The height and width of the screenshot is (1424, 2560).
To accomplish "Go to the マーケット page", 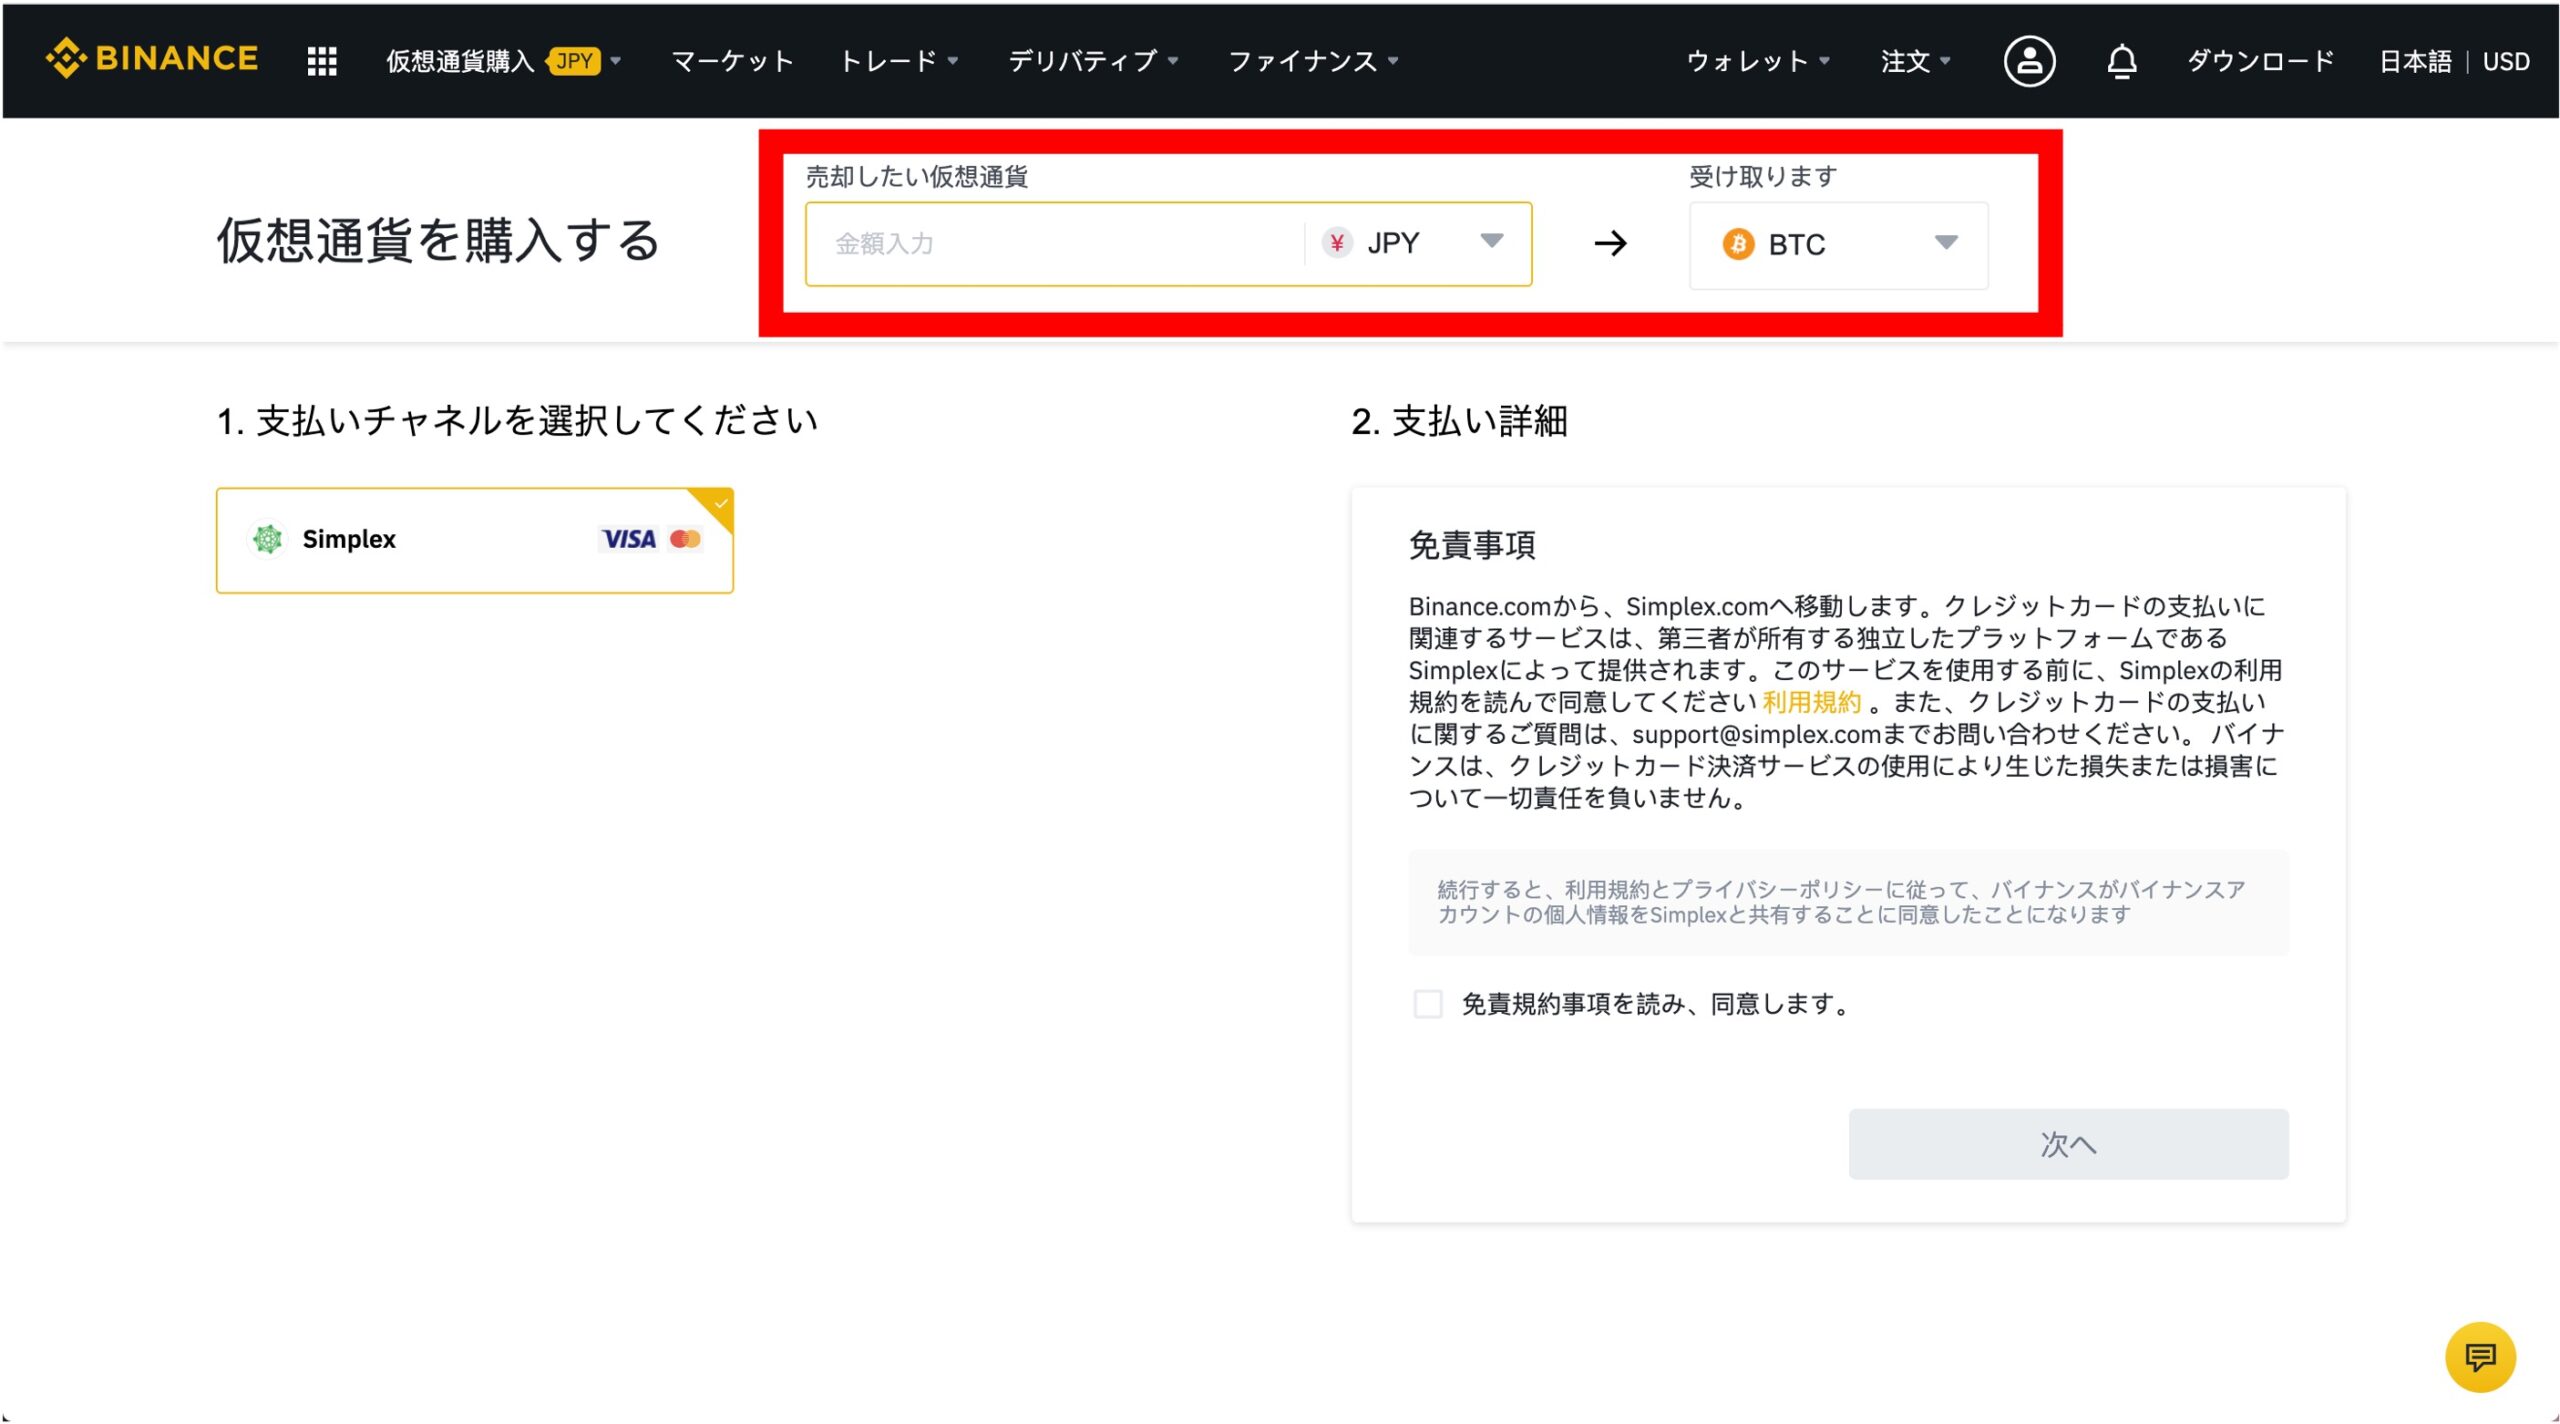I will (732, 61).
